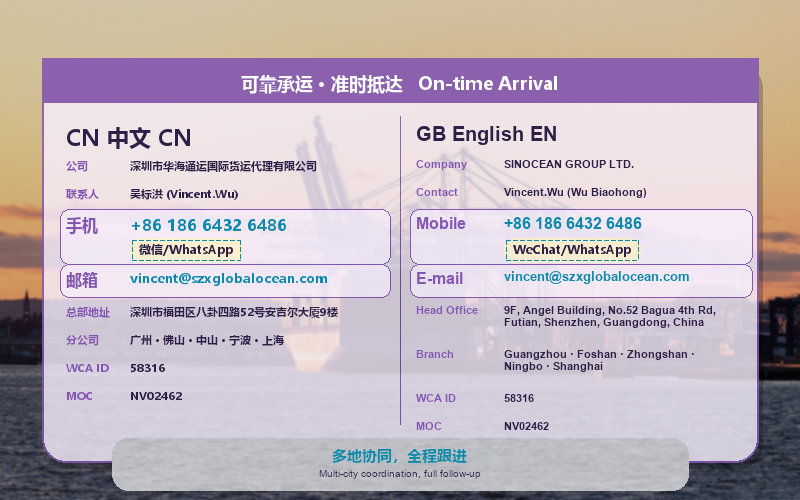Click the 'Head Office' label

point(447,310)
